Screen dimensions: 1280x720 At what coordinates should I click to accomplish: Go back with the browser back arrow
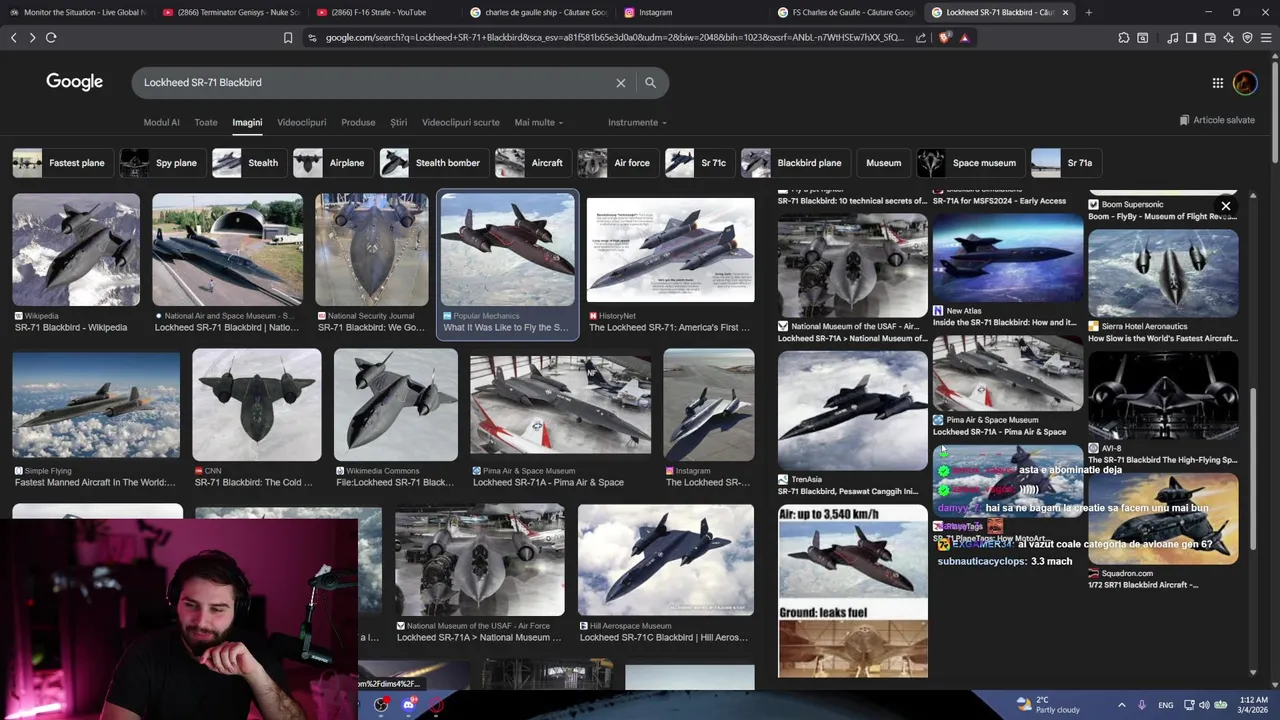(x=13, y=37)
